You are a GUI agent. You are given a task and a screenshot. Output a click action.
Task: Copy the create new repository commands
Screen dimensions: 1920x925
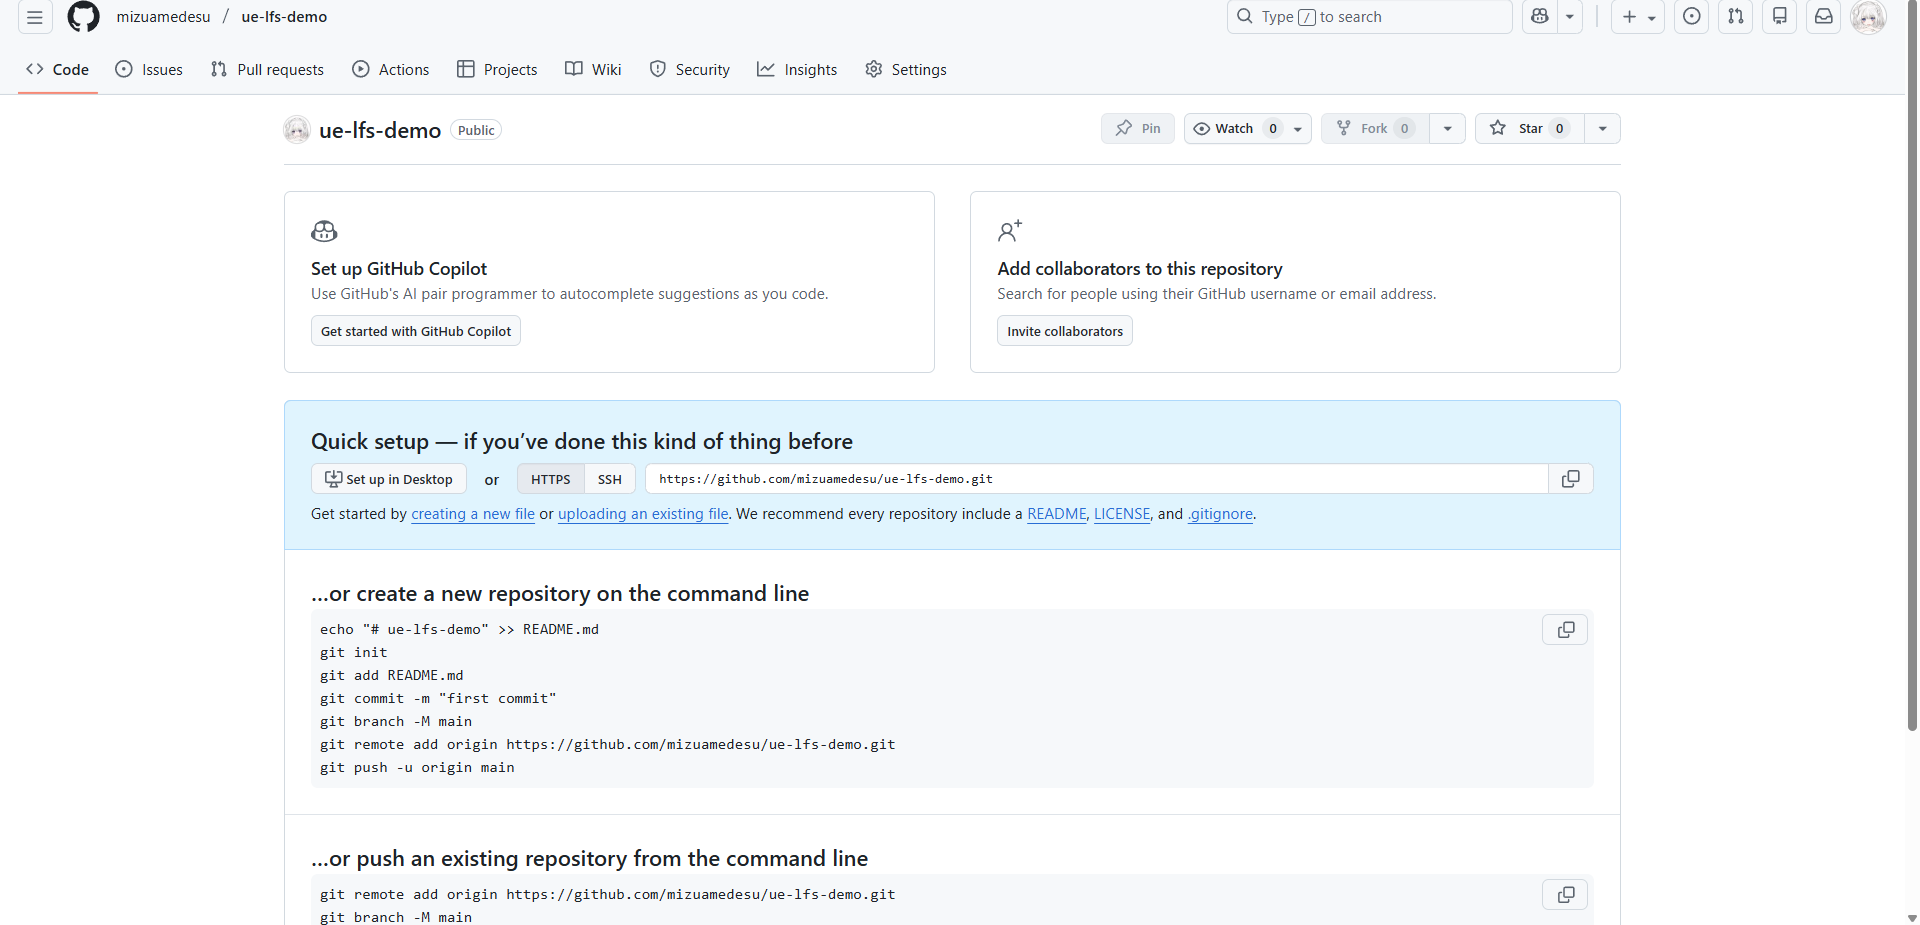click(1565, 630)
